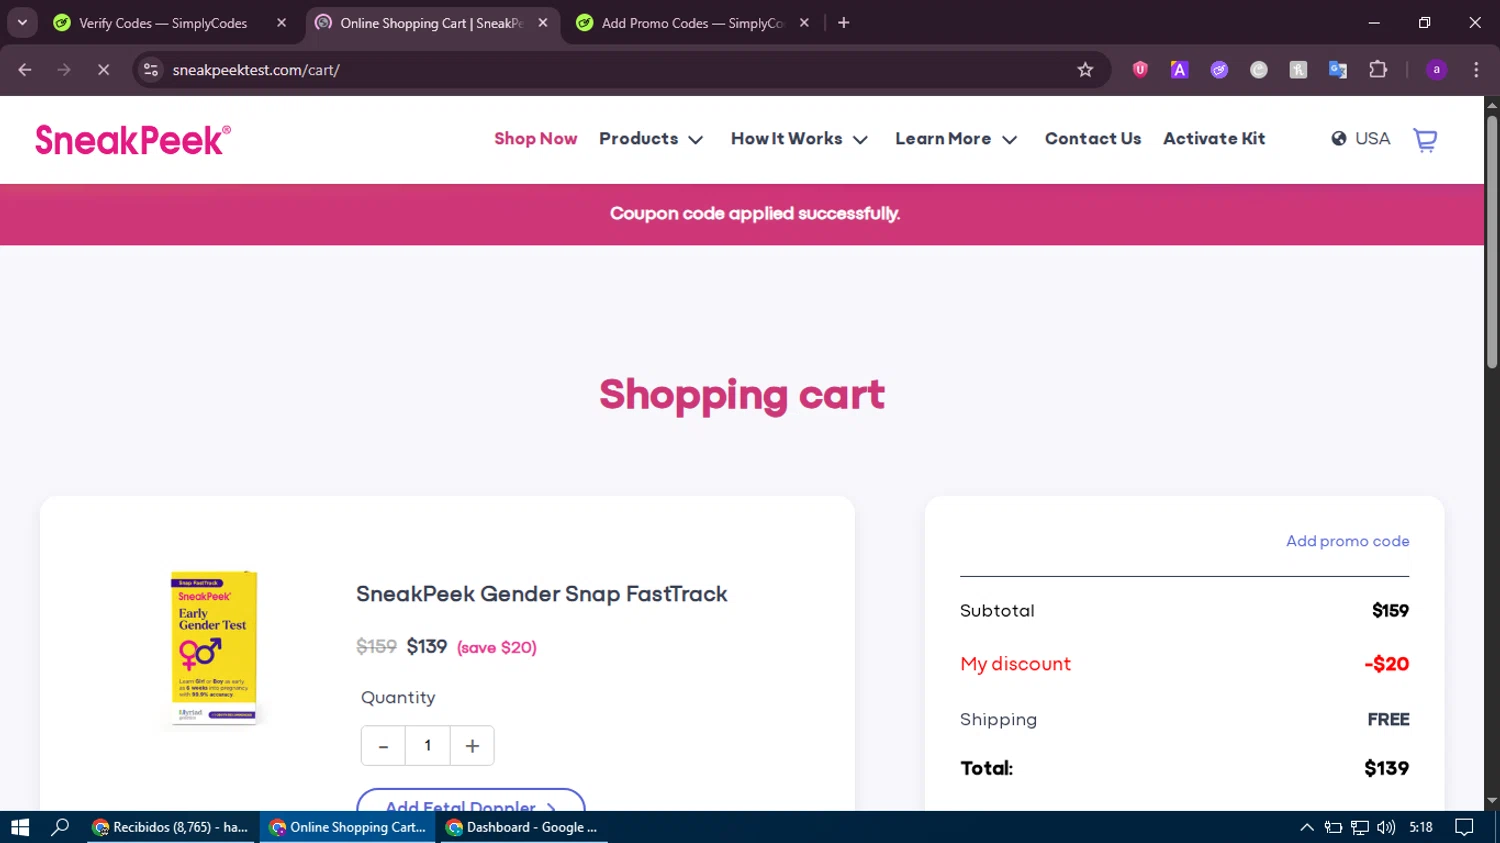Decrease quantity with the minus button

383,746
